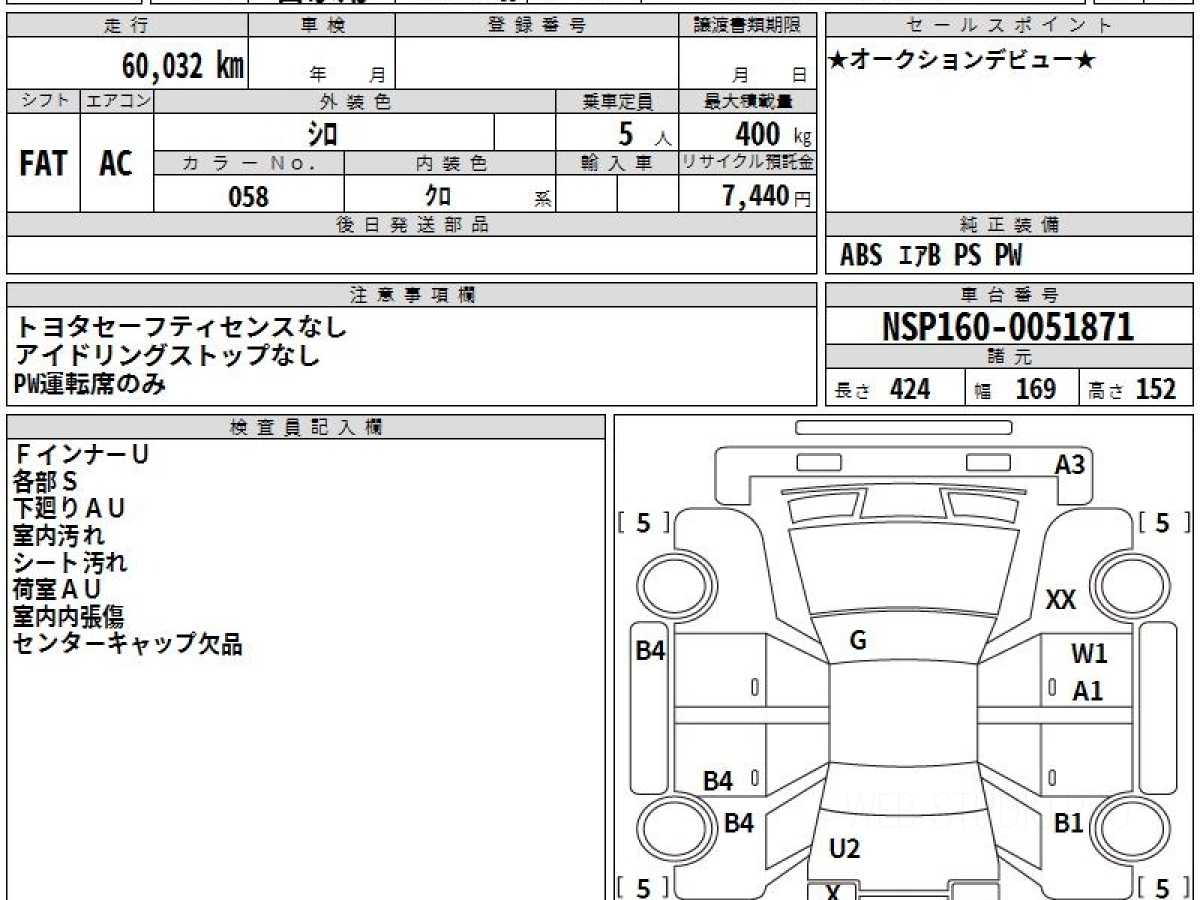The width and height of the screenshot is (1200, 900).
Task: Select the エアコン header cell
Action: coord(117,101)
